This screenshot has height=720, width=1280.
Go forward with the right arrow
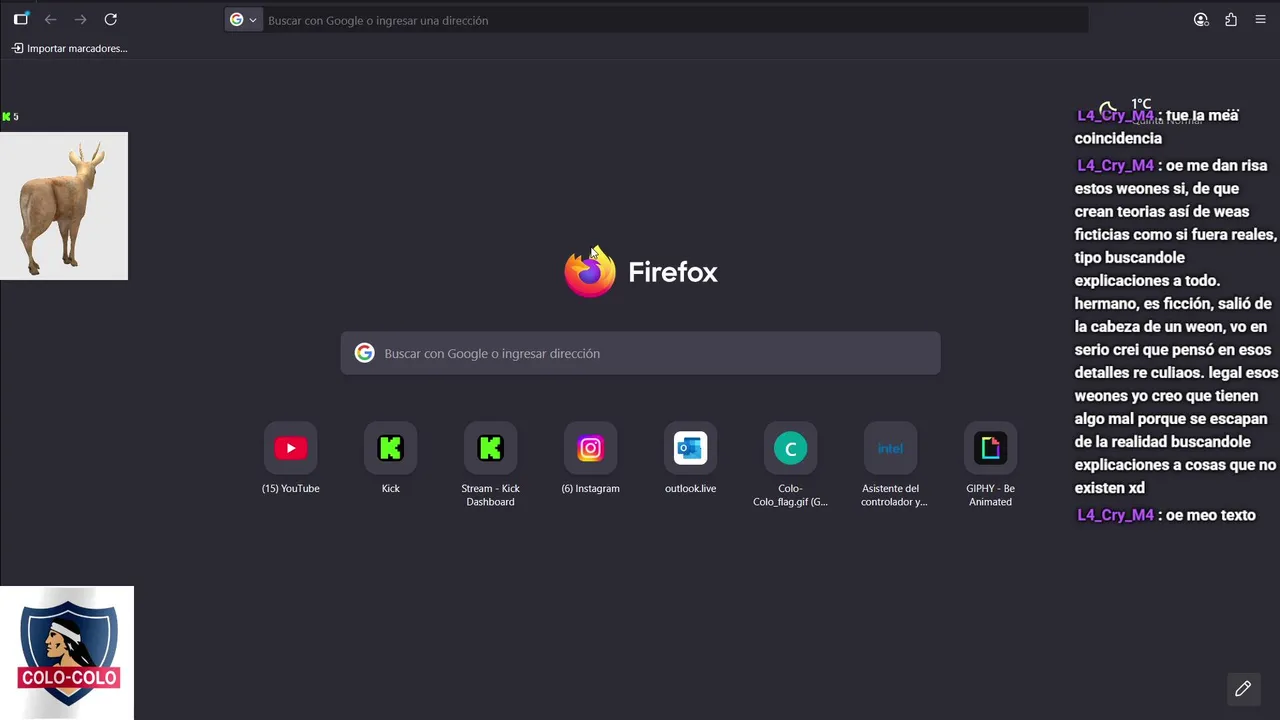coord(81,19)
